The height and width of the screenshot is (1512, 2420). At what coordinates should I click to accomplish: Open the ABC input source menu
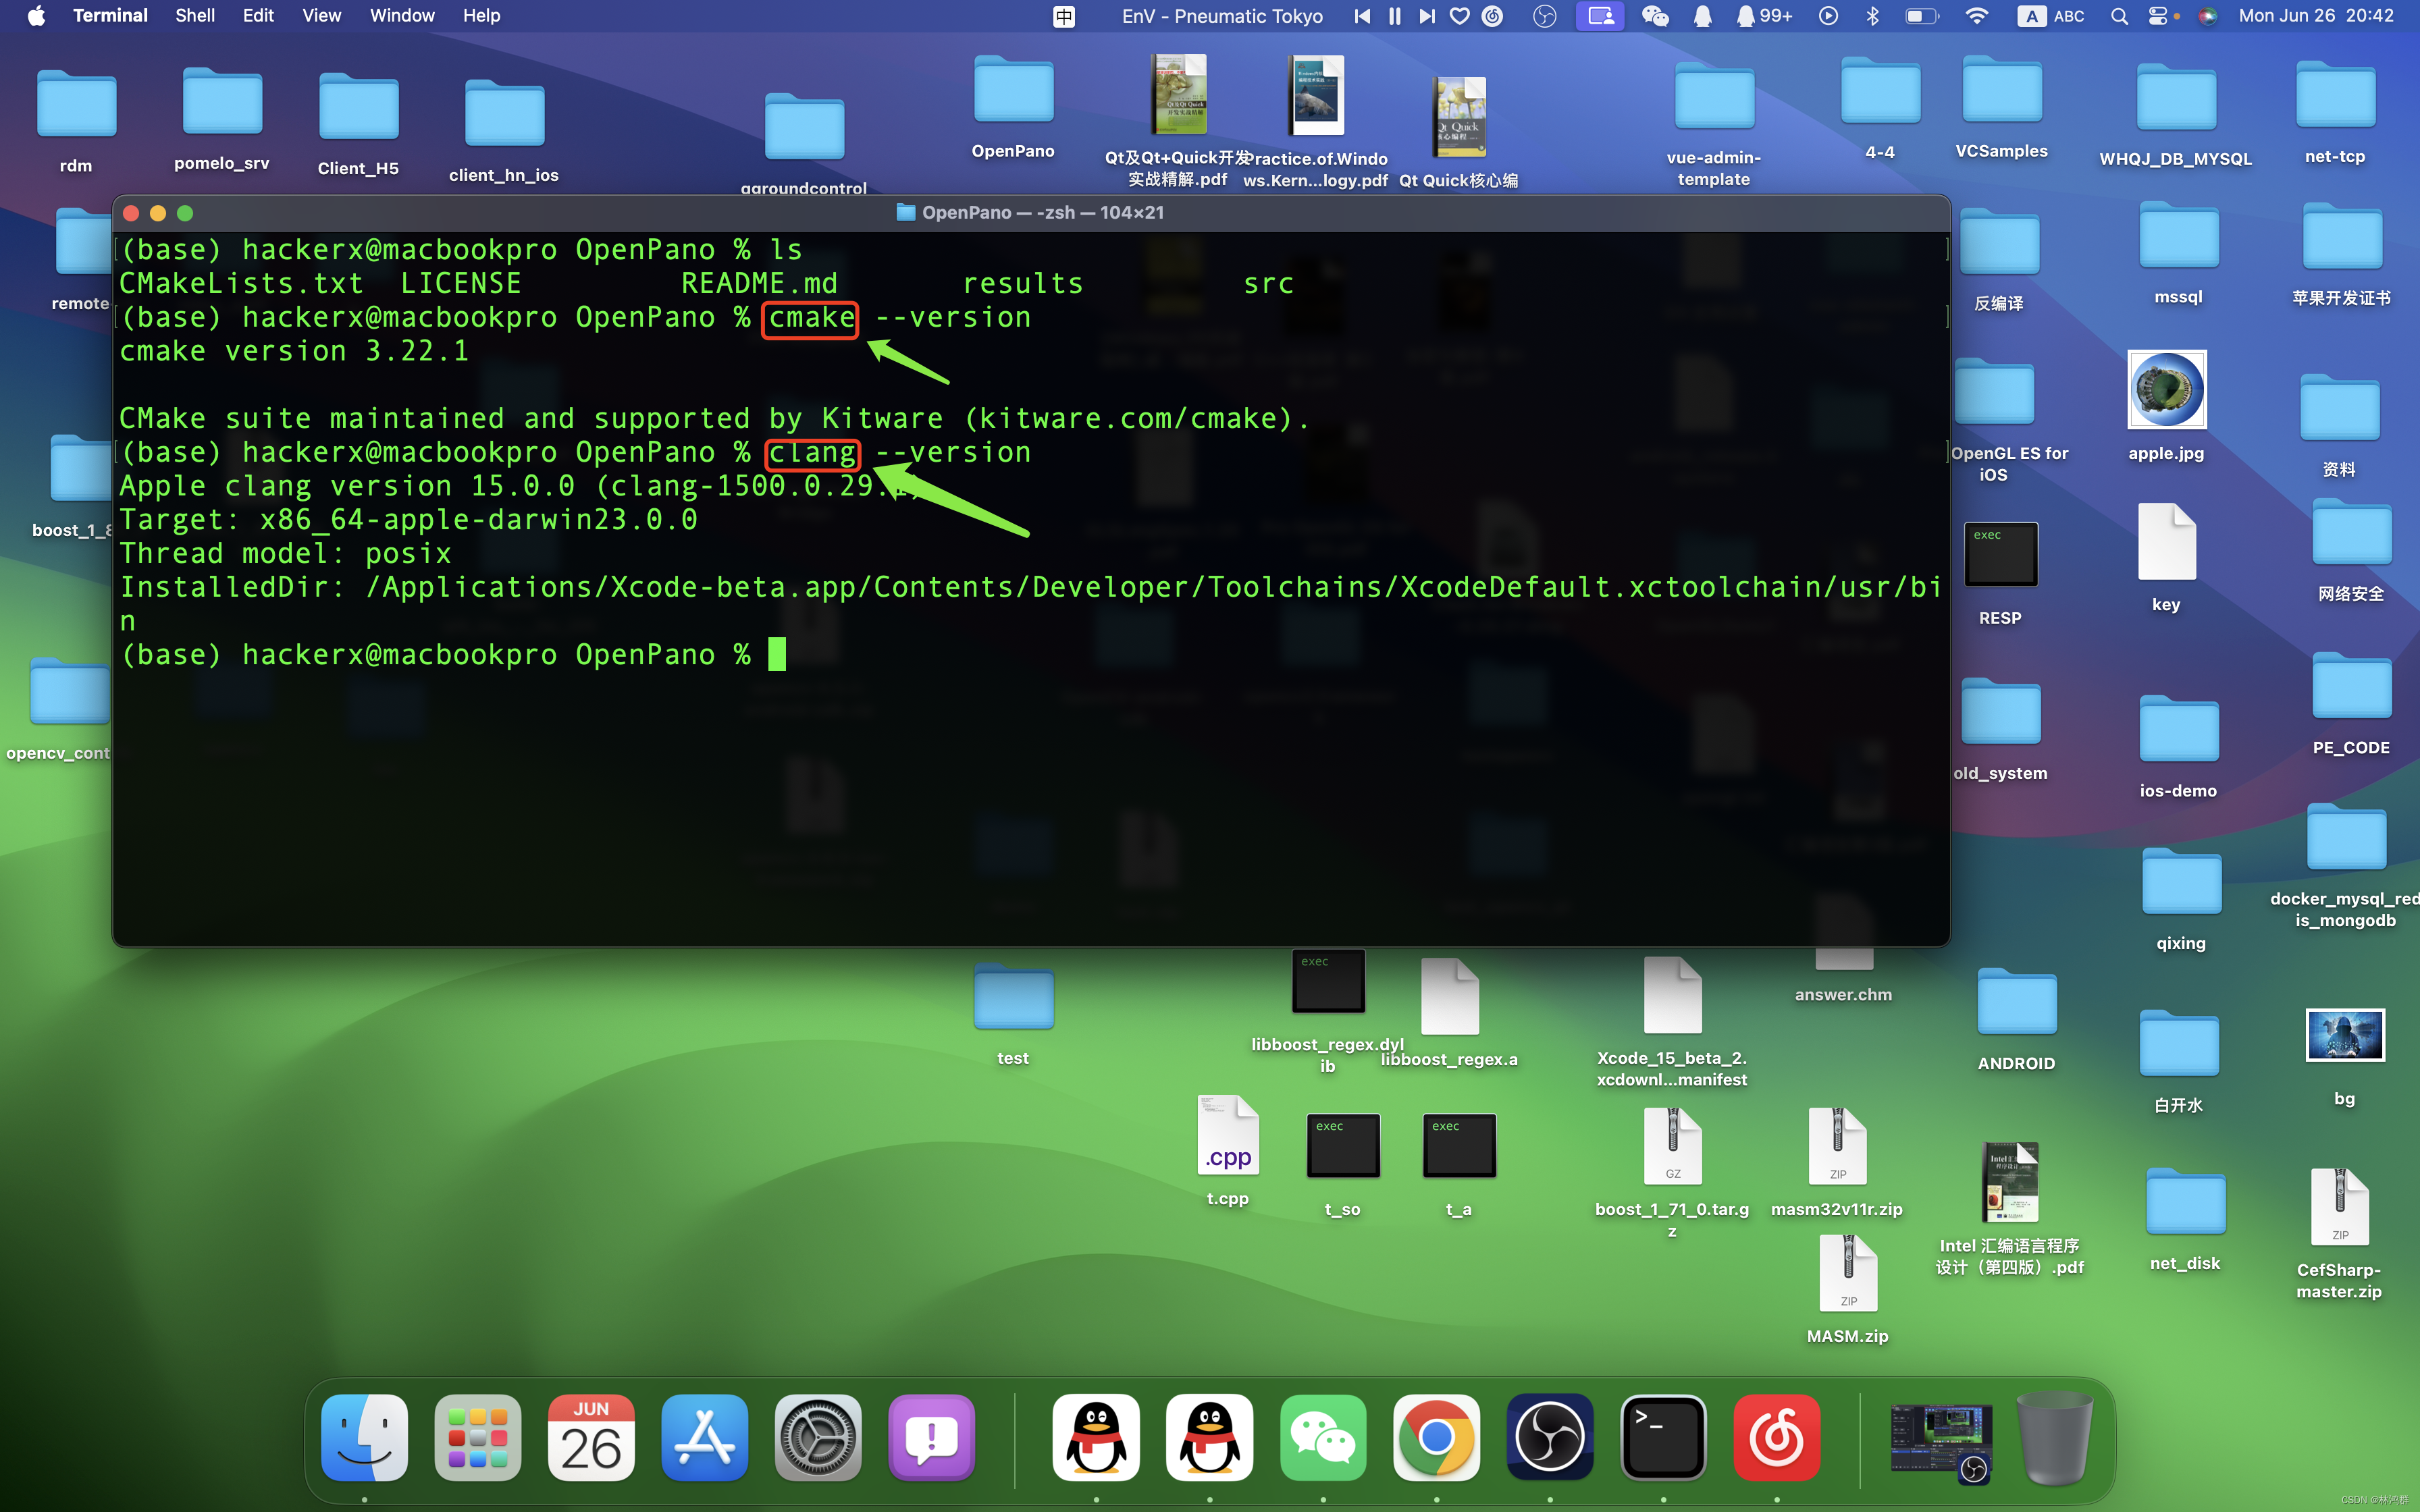(x=2051, y=16)
